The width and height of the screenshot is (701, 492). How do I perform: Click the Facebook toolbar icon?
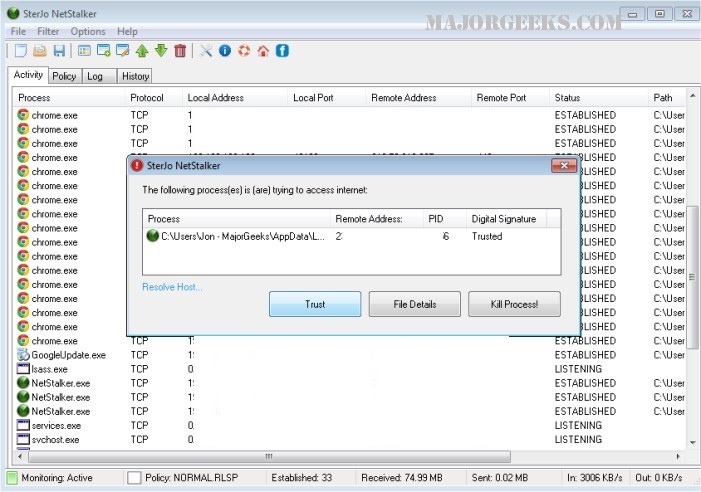point(282,50)
